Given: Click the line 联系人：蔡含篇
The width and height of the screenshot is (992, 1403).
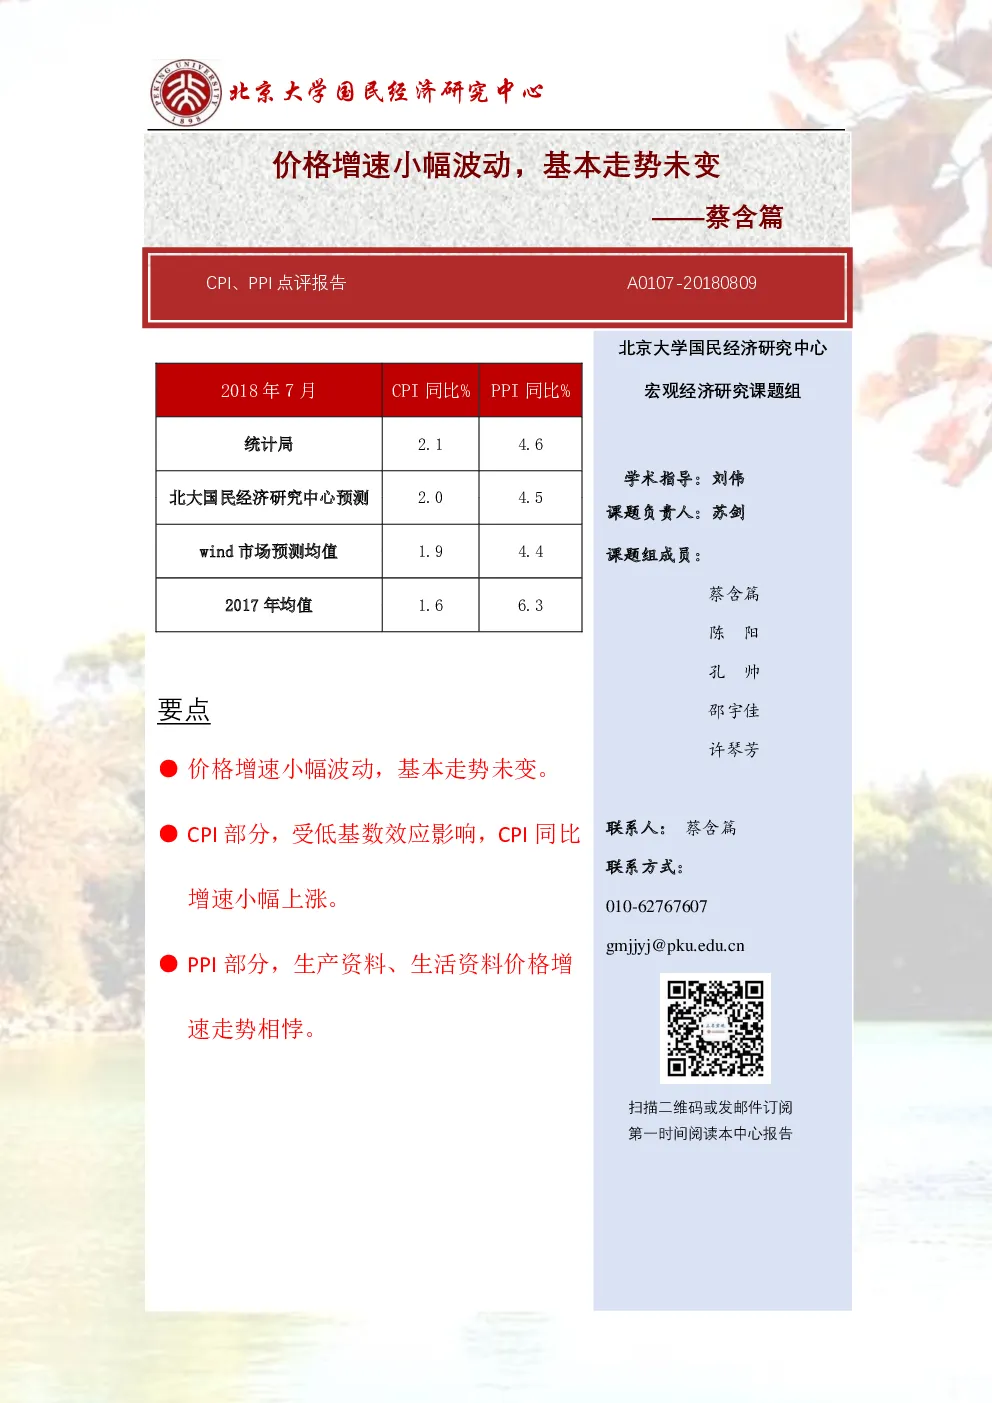Looking at the screenshot, I should 671,828.
